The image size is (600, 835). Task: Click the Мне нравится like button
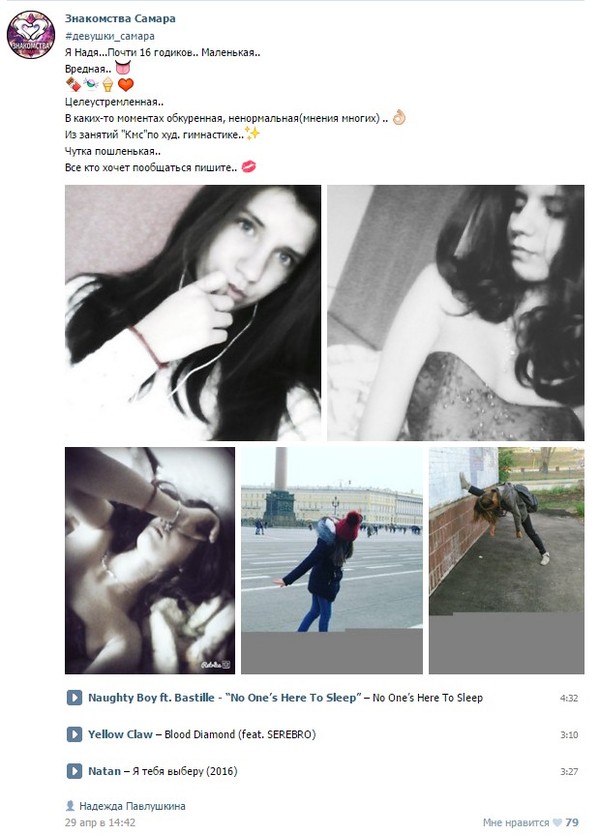[515, 823]
